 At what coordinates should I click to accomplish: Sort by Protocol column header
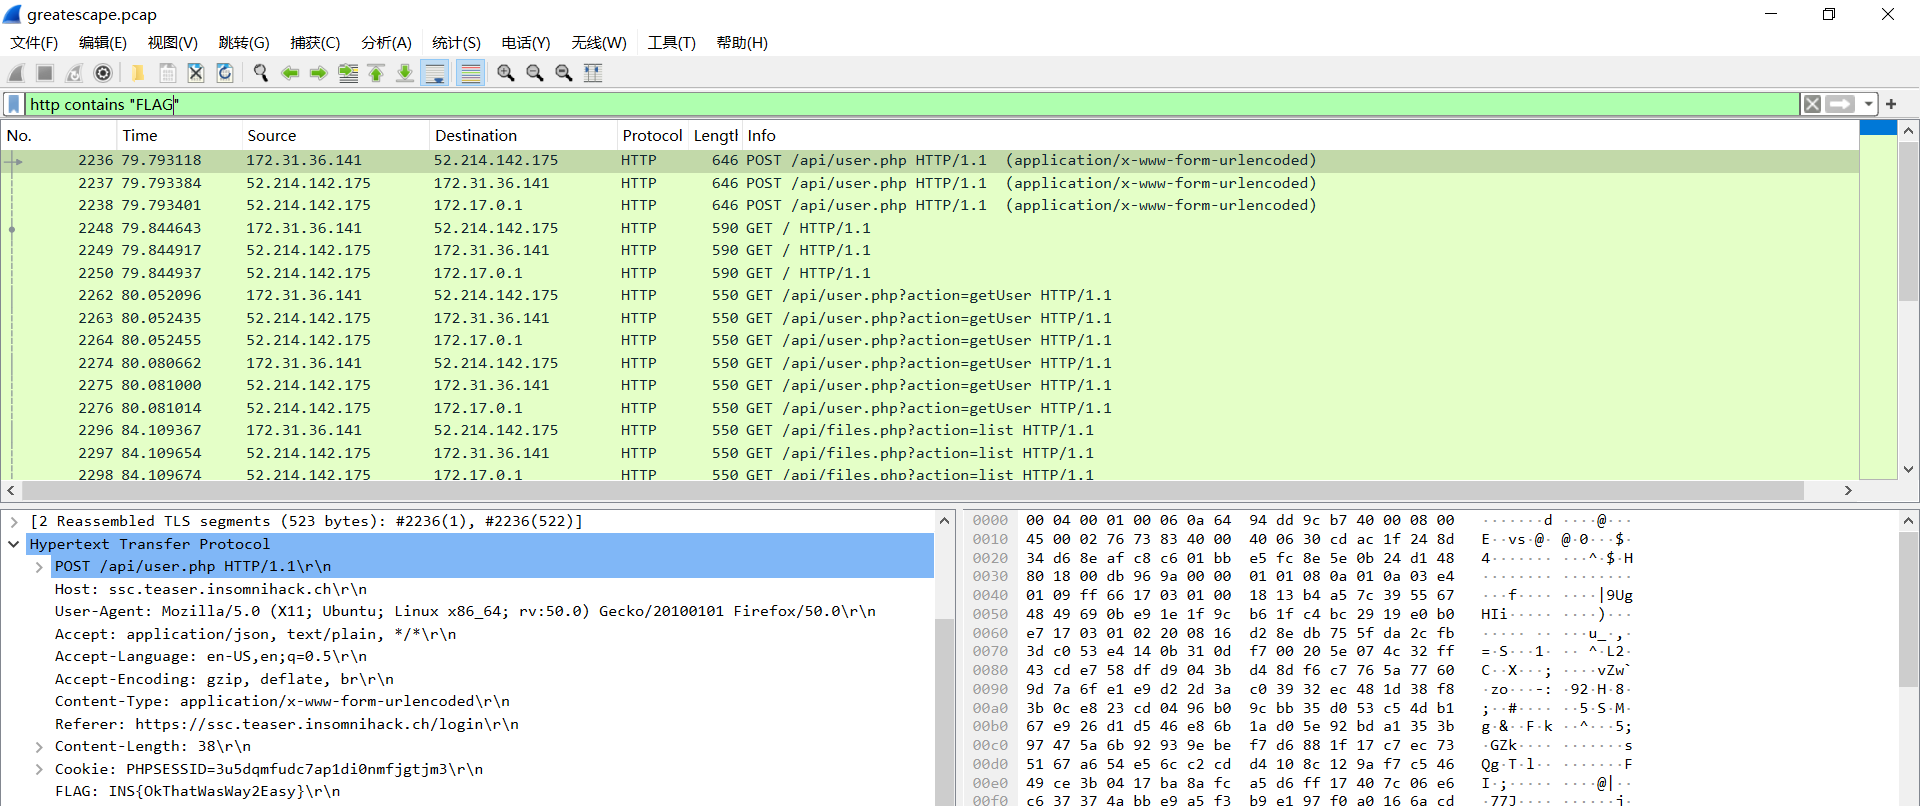tap(652, 136)
